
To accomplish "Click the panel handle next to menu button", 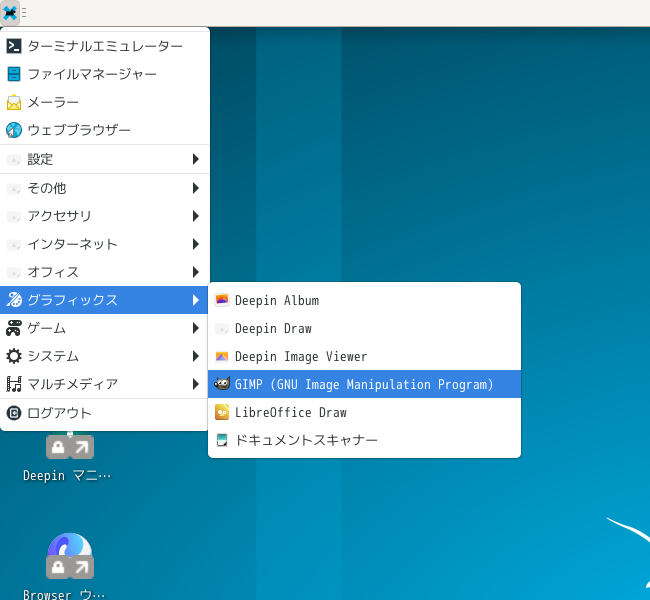I will click(24, 13).
